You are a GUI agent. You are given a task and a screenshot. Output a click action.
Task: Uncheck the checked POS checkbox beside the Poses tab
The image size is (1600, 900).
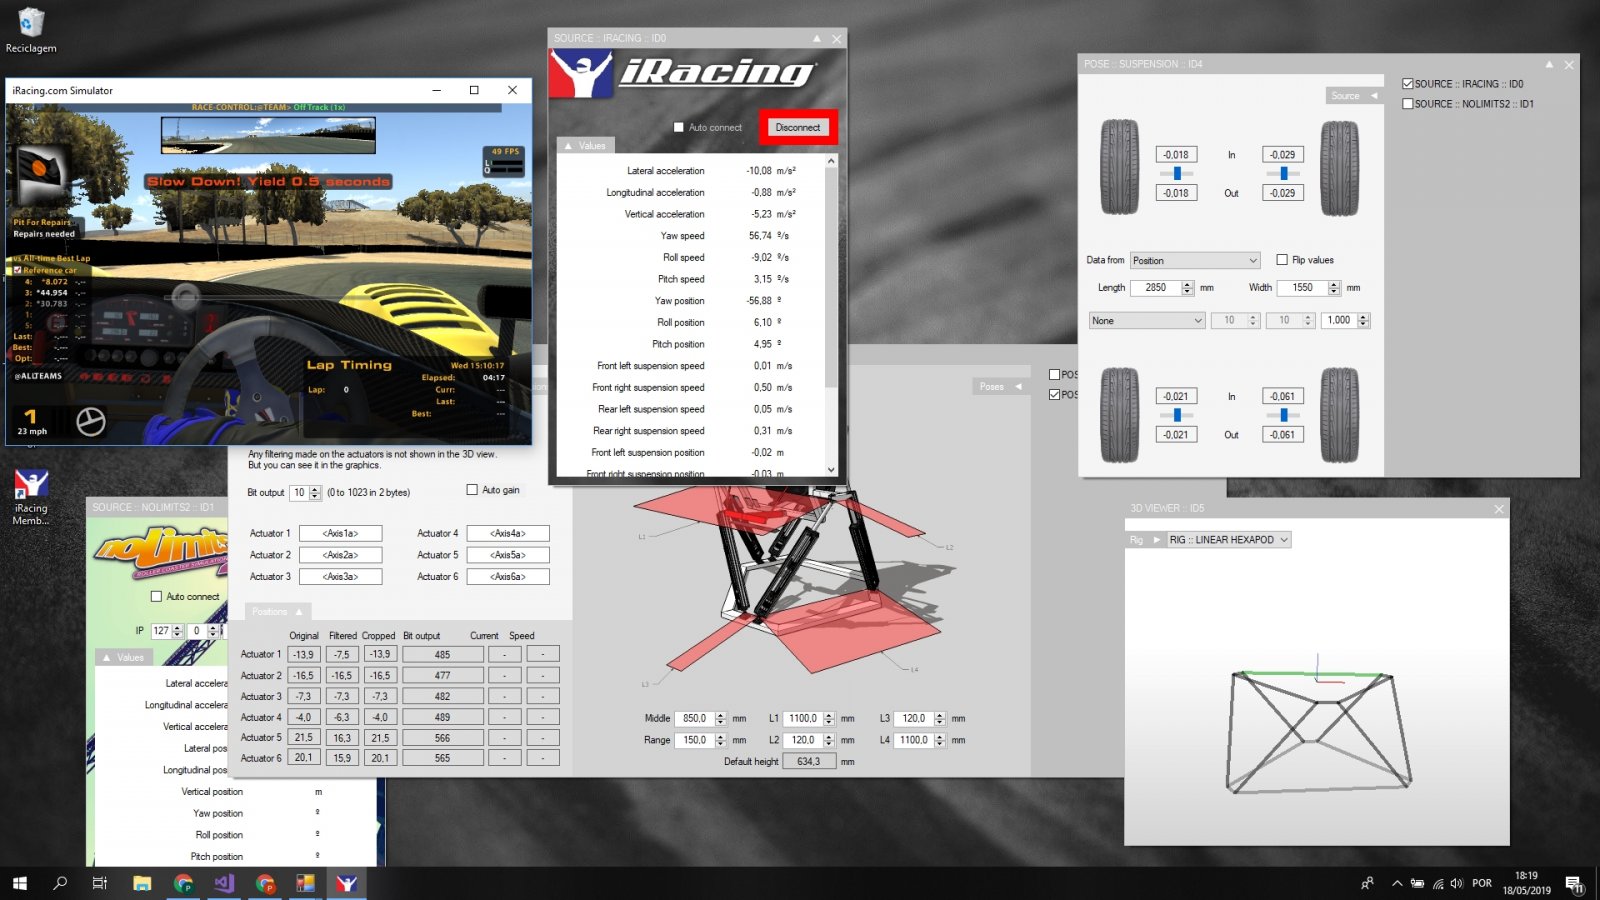tap(1054, 395)
